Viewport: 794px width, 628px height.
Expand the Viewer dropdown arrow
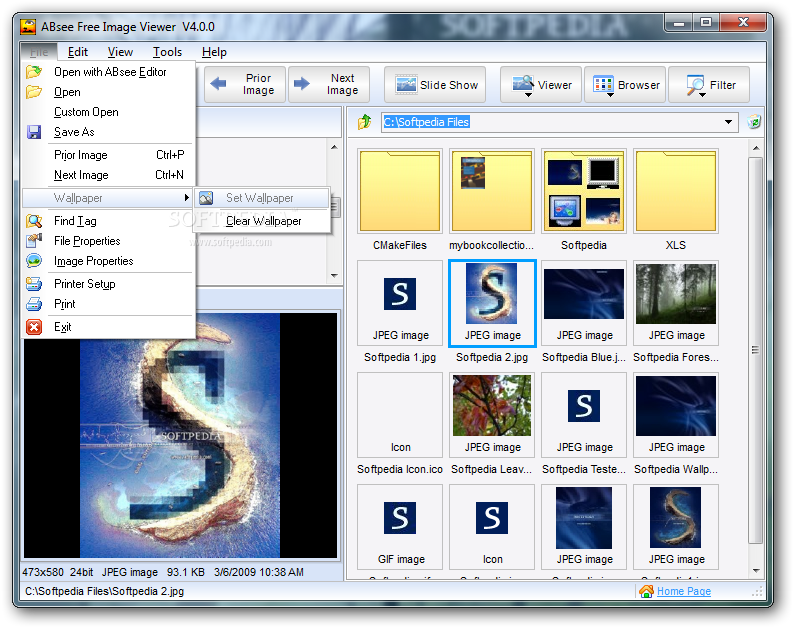[528, 95]
